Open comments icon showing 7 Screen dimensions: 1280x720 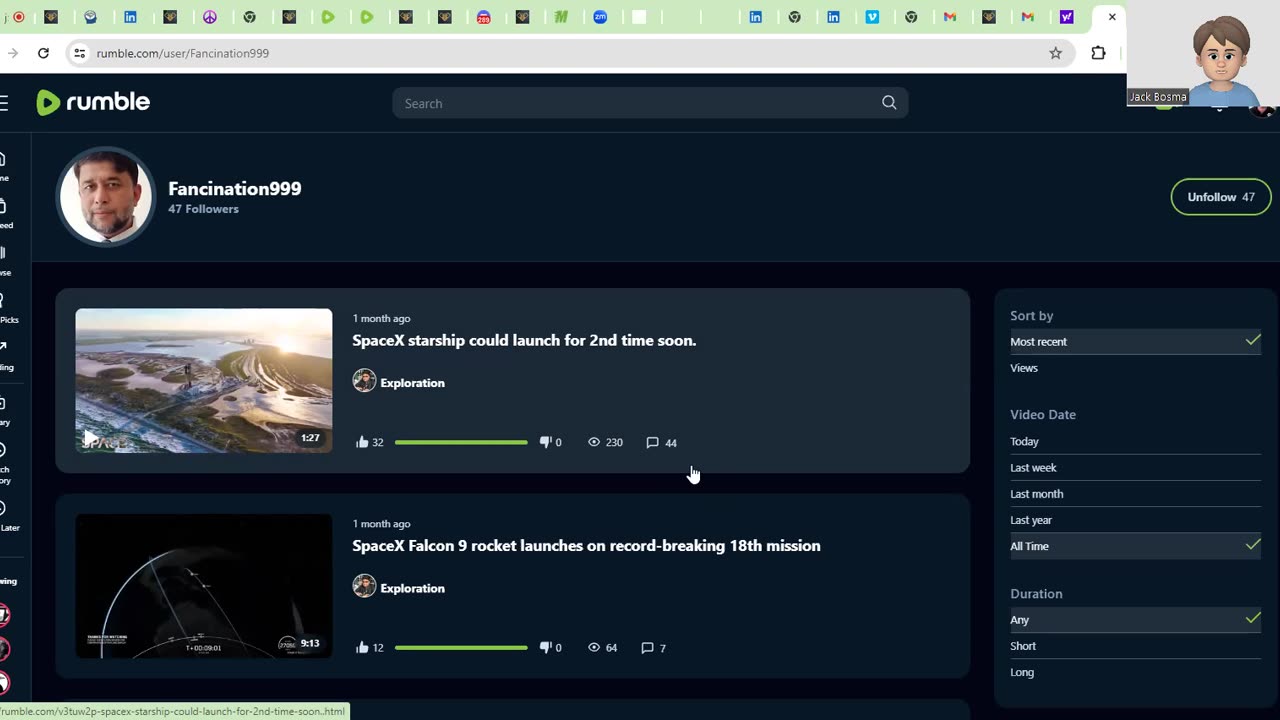pos(647,647)
